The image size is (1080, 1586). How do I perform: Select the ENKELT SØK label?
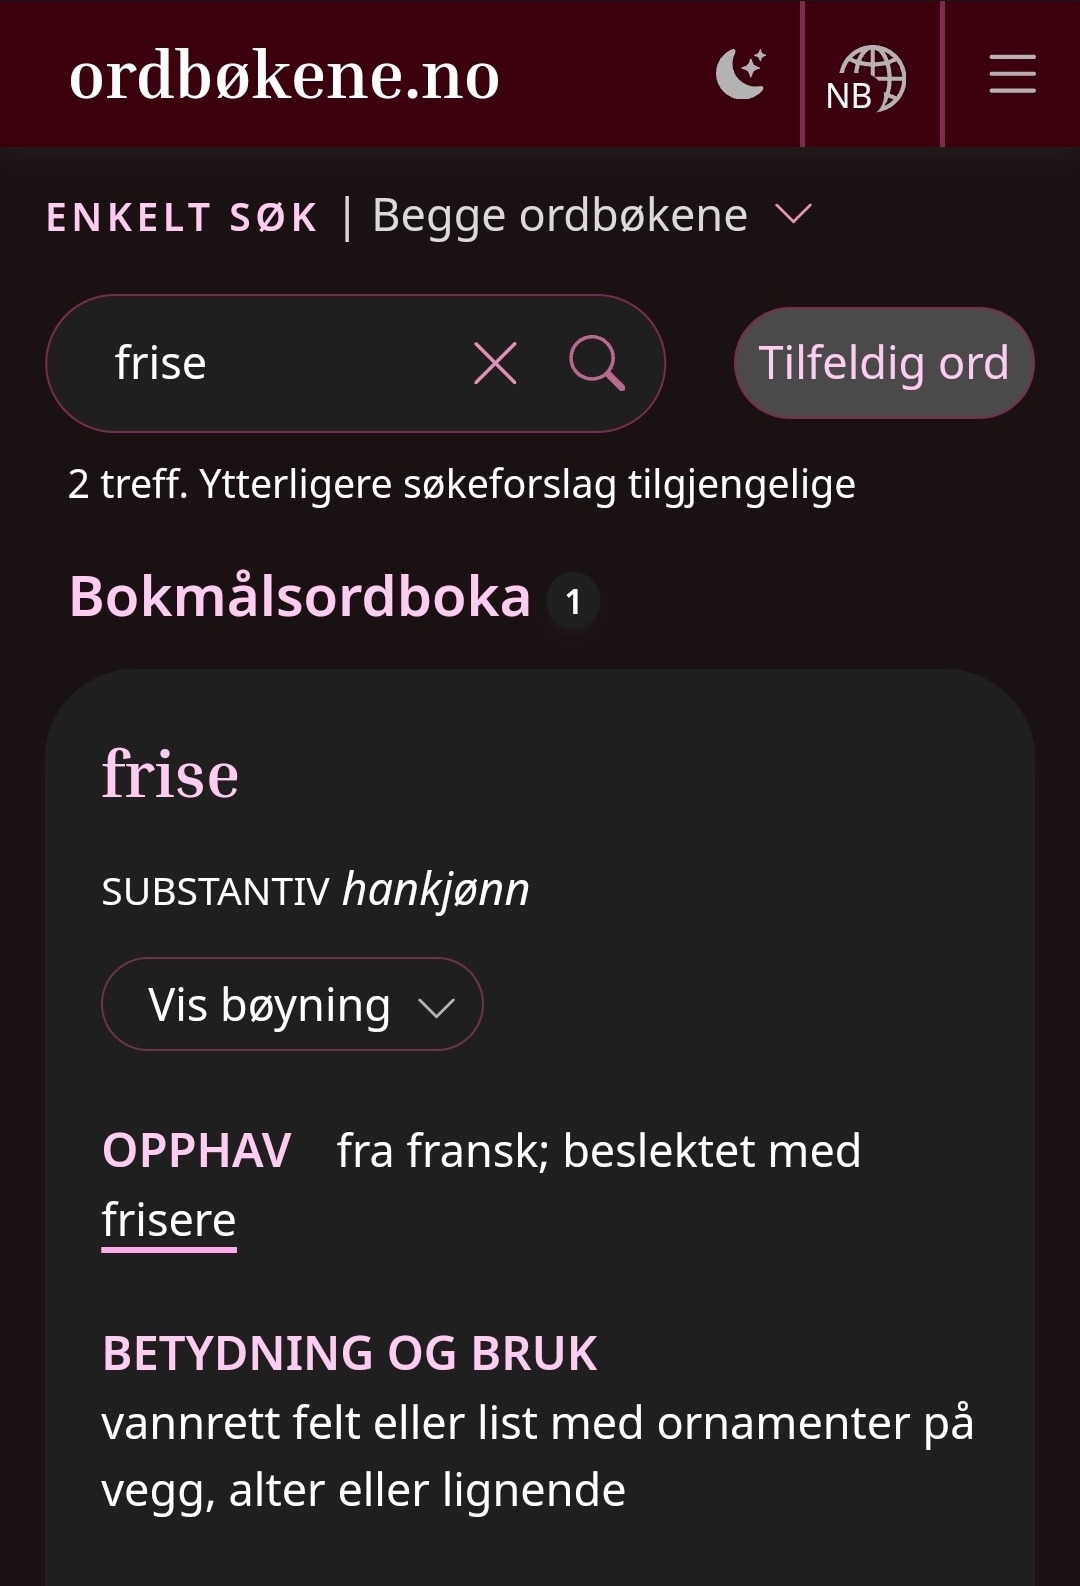(182, 217)
